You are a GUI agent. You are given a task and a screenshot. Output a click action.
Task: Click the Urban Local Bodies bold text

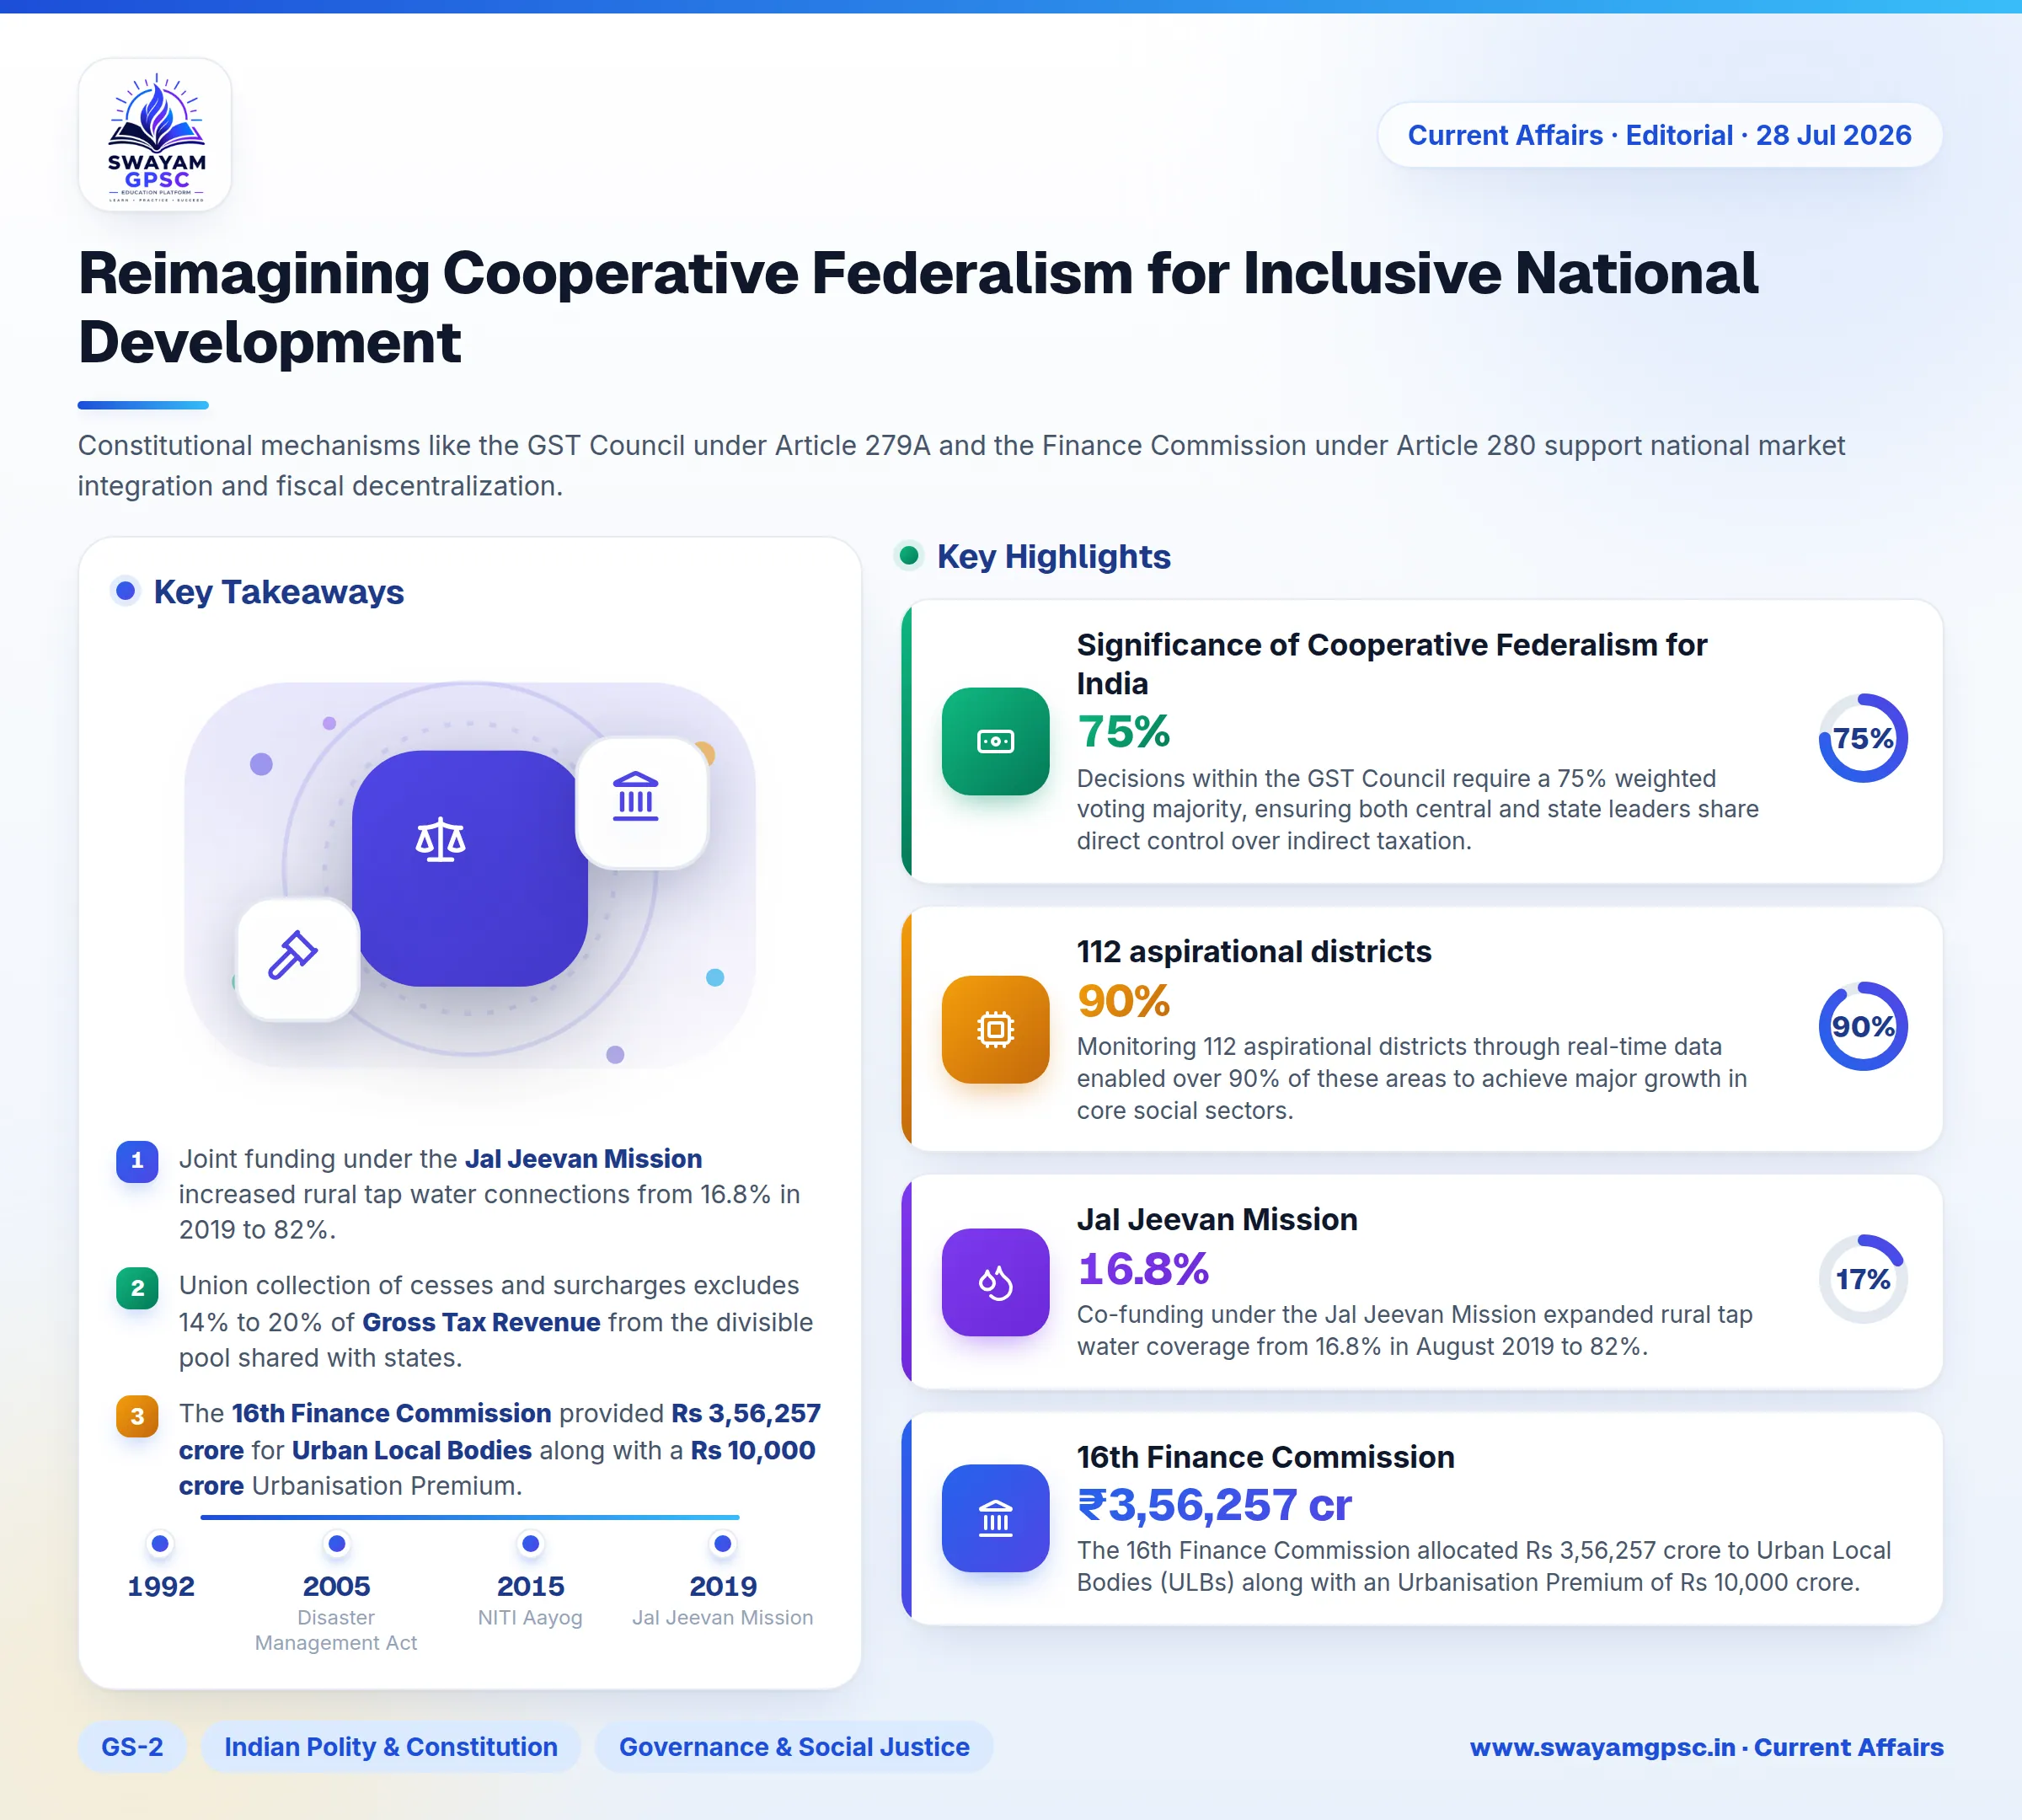point(411,1450)
